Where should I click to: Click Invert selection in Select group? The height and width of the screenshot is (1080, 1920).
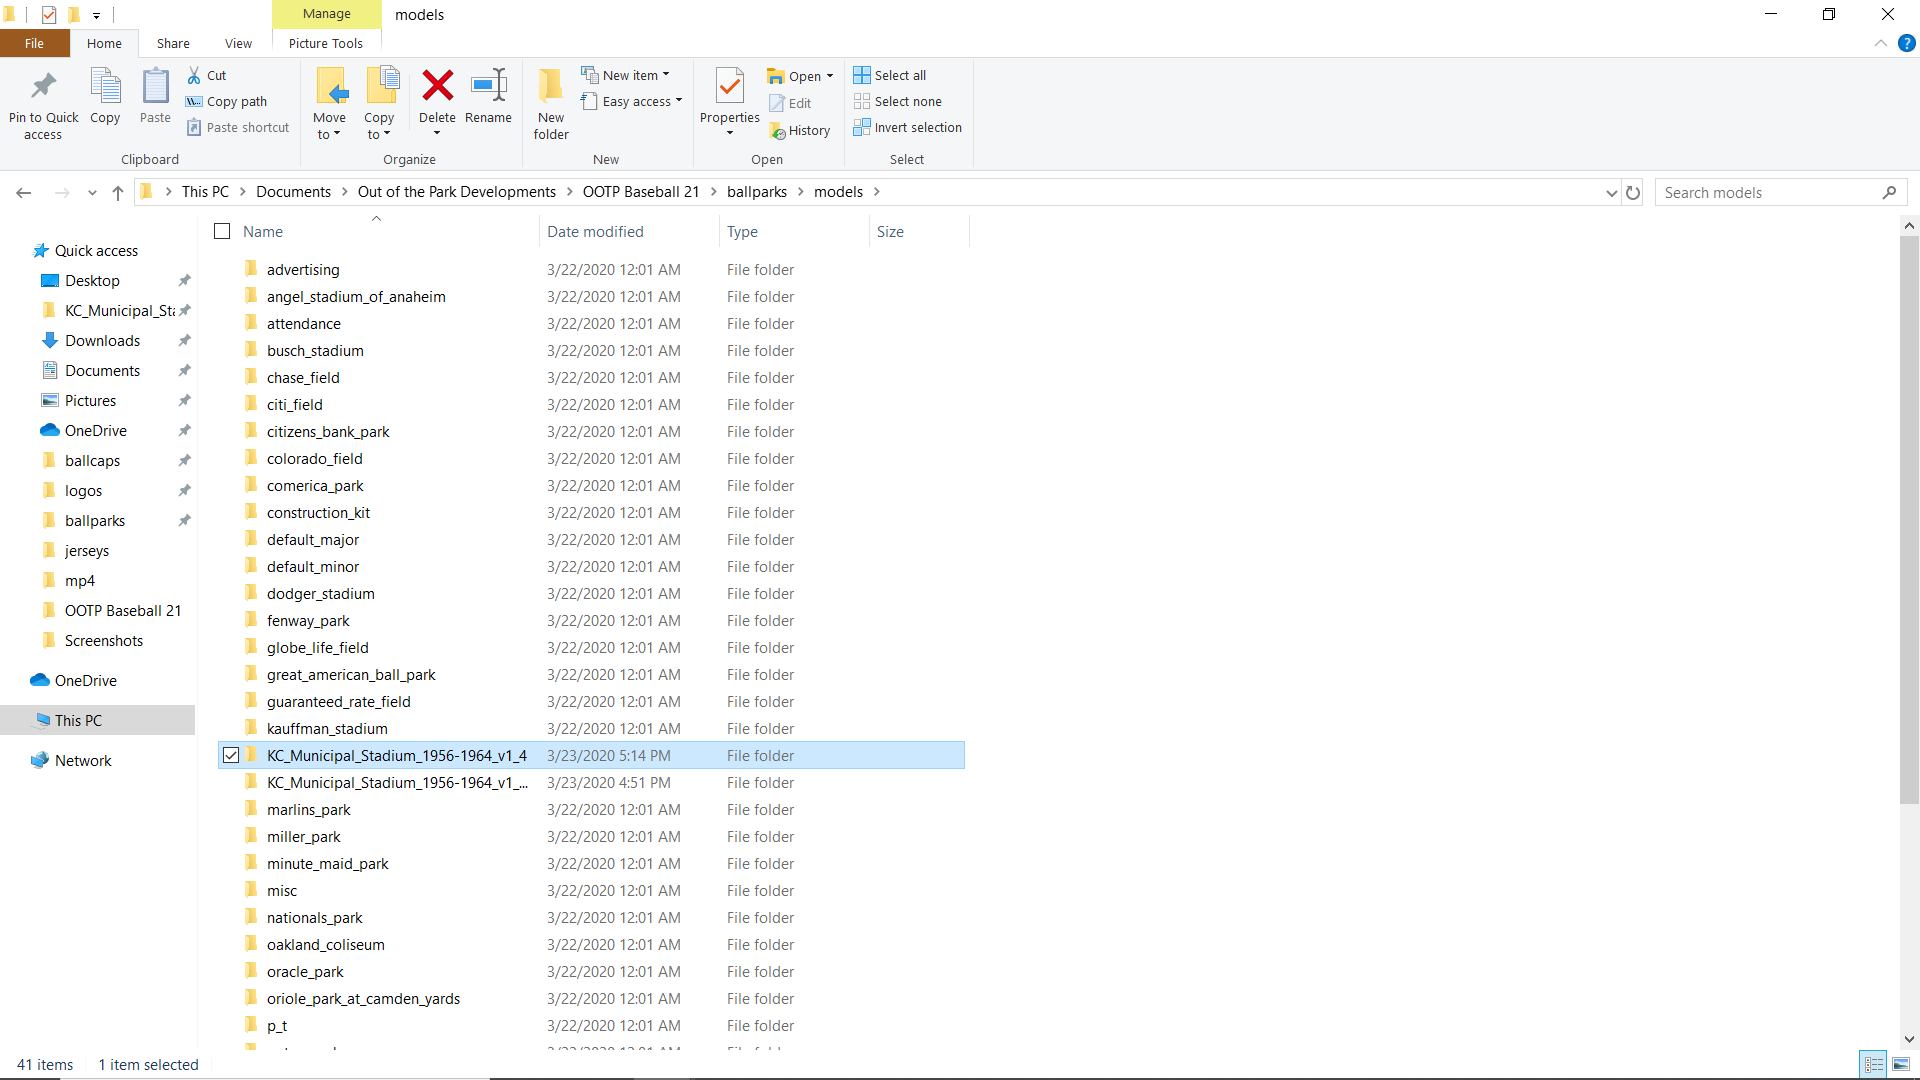907,128
